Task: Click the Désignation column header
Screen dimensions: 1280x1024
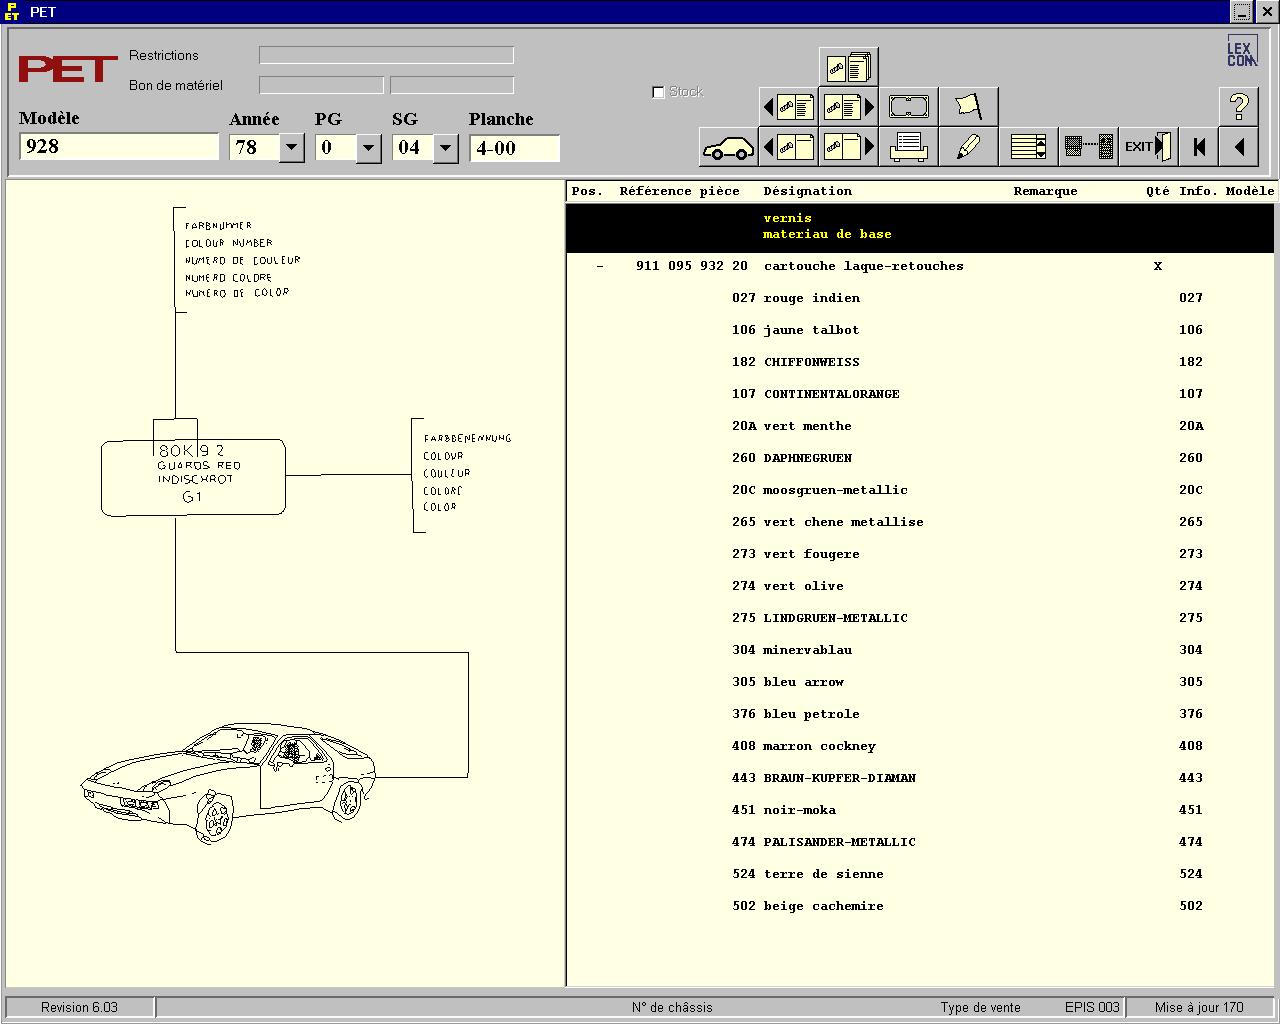Action: point(807,191)
